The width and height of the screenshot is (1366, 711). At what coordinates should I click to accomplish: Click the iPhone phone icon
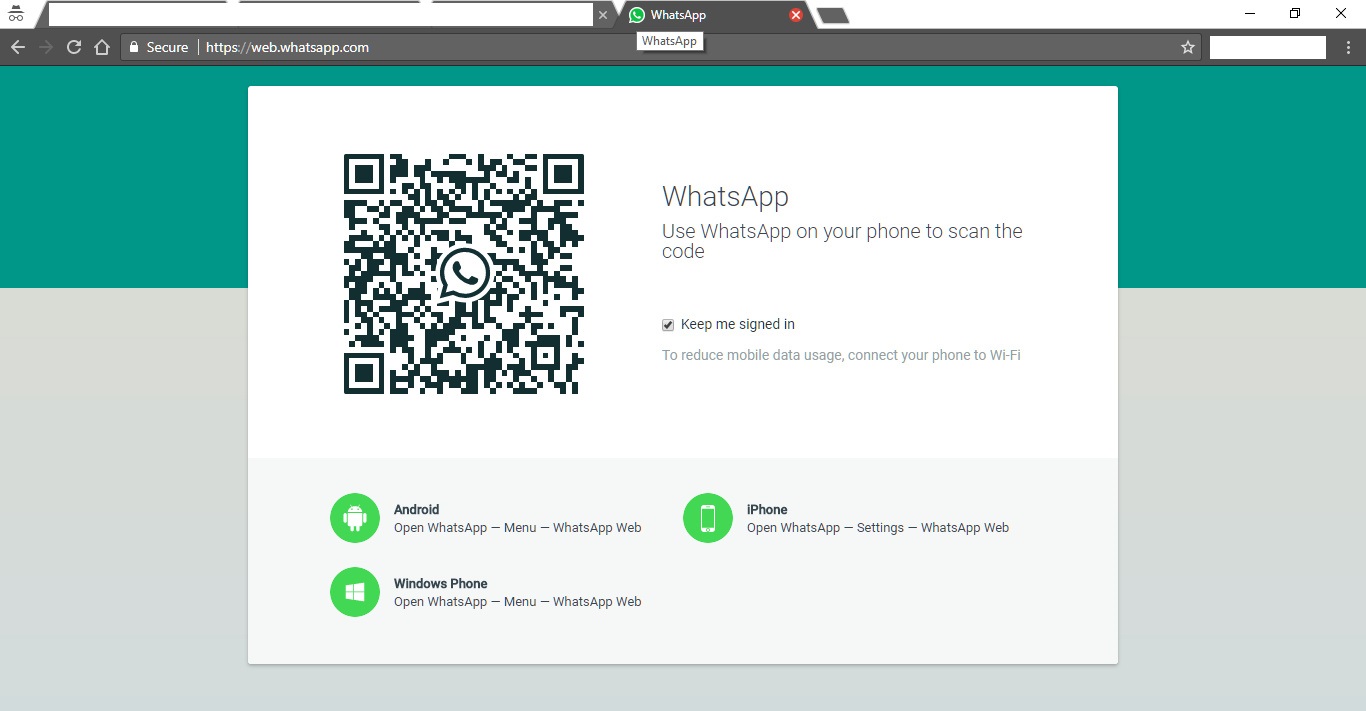pyautogui.click(x=708, y=518)
